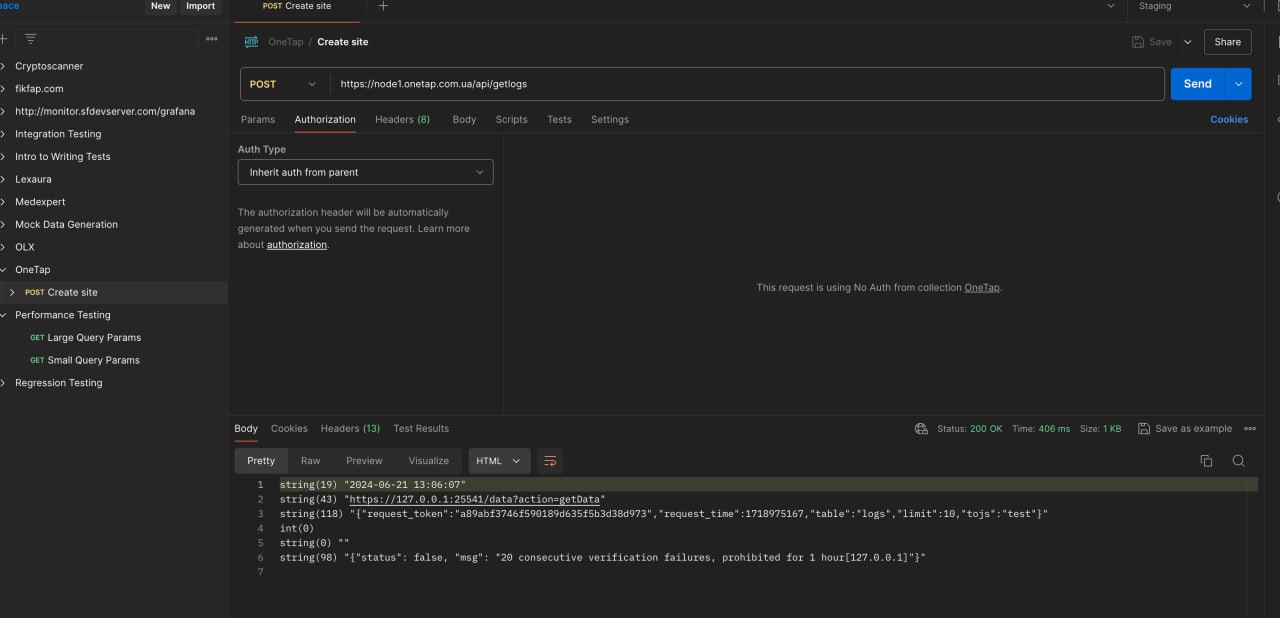Copy response body using the copy icon
Viewport: 1280px width, 618px height.
[x=1206, y=461]
